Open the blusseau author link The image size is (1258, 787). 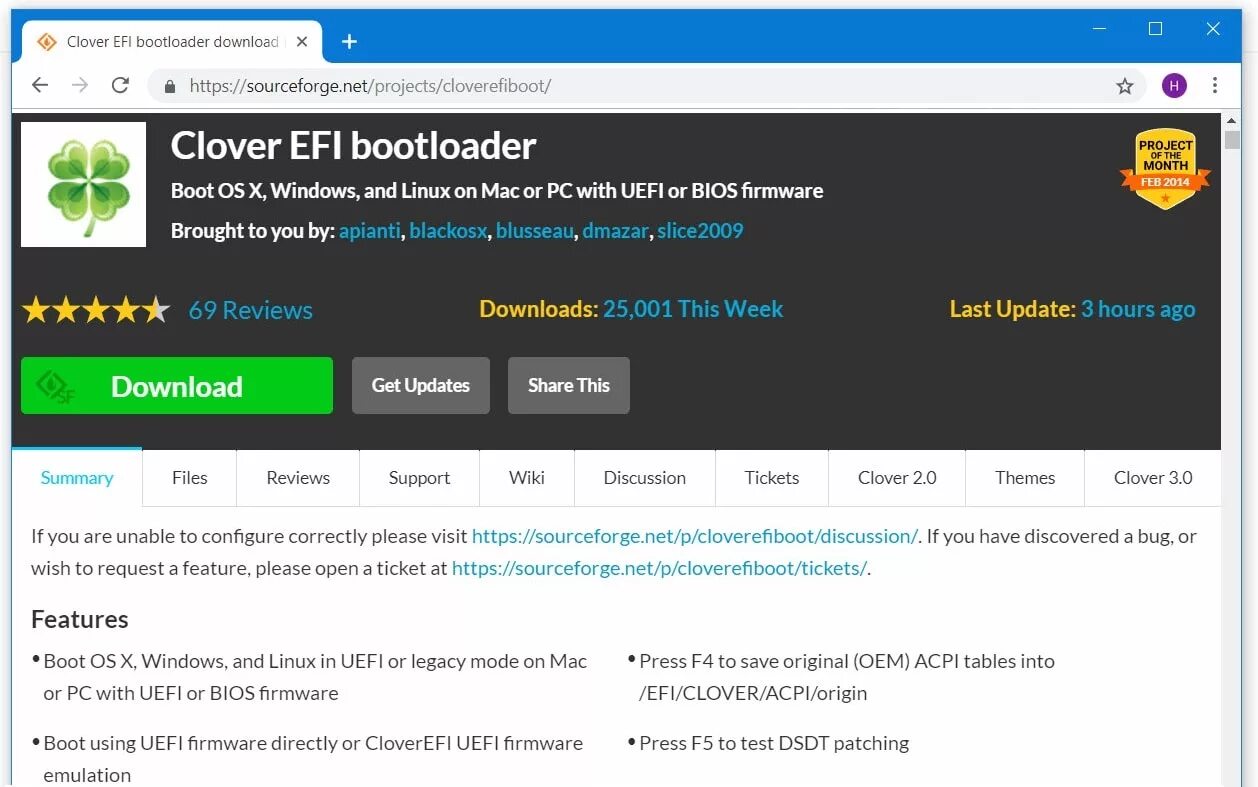point(535,231)
